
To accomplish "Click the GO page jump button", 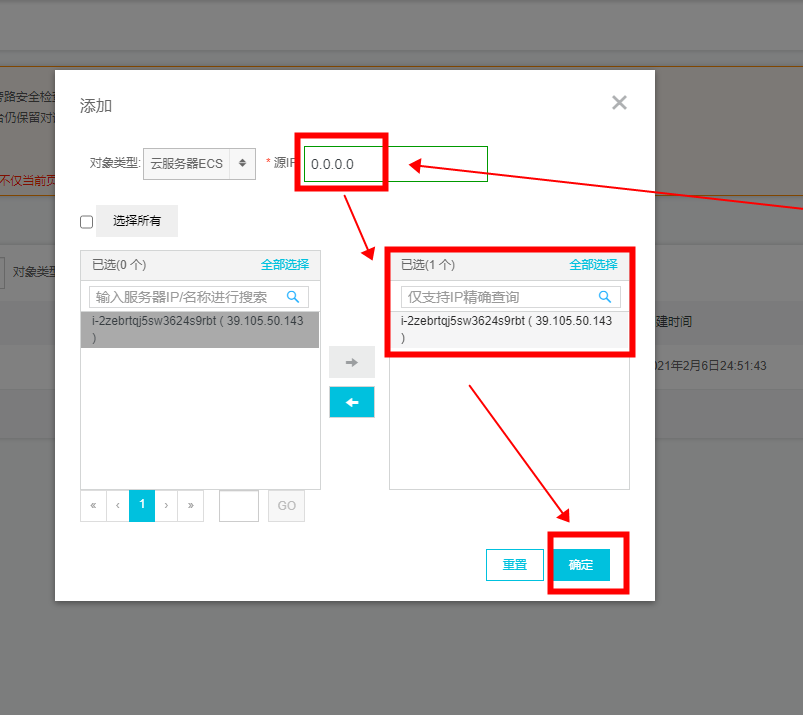I will tap(286, 506).
